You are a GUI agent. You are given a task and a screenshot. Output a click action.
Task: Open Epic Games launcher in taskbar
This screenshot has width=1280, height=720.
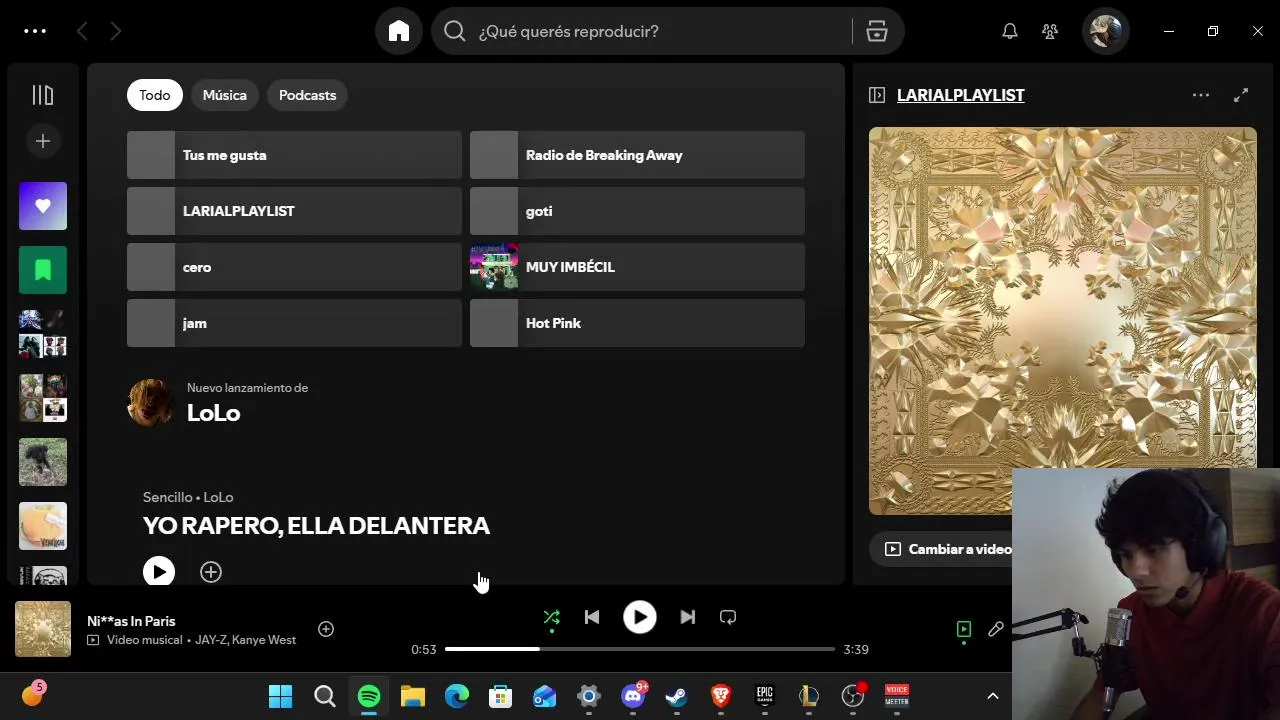[765, 696]
